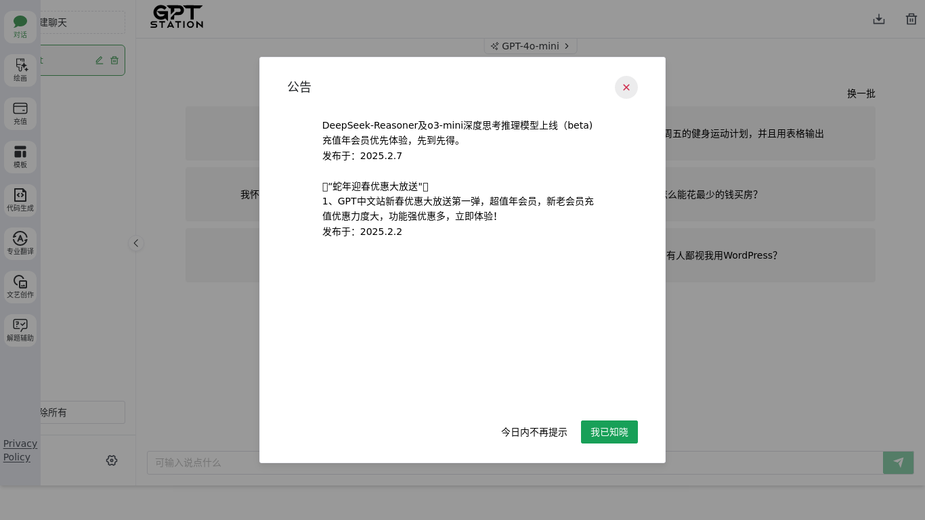Click the download icon at top right
This screenshot has width=925, height=520.
[x=879, y=19]
